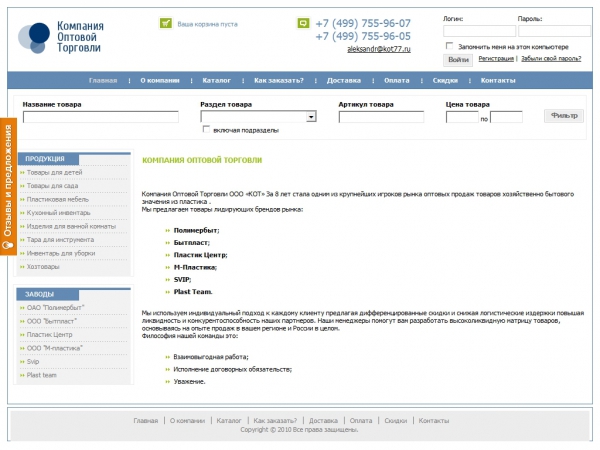This screenshot has height=450, width=600.
Task: Toggle the включая подразделы checkbox
Action: click(x=206, y=129)
